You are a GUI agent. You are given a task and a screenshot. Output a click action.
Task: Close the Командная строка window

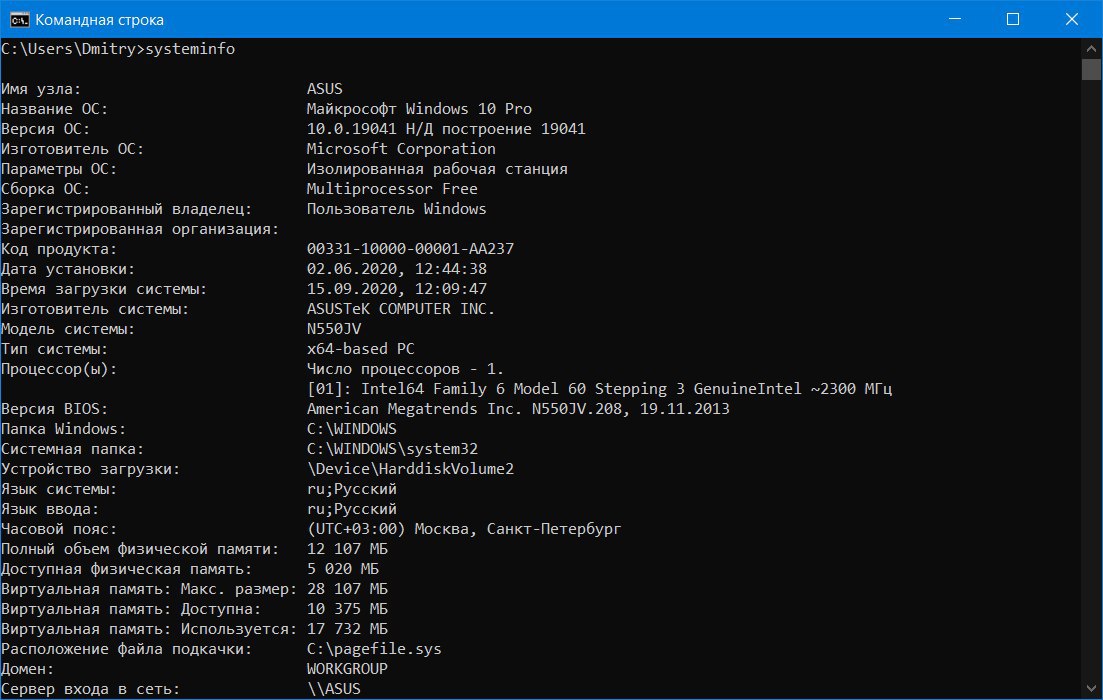click(x=1071, y=19)
